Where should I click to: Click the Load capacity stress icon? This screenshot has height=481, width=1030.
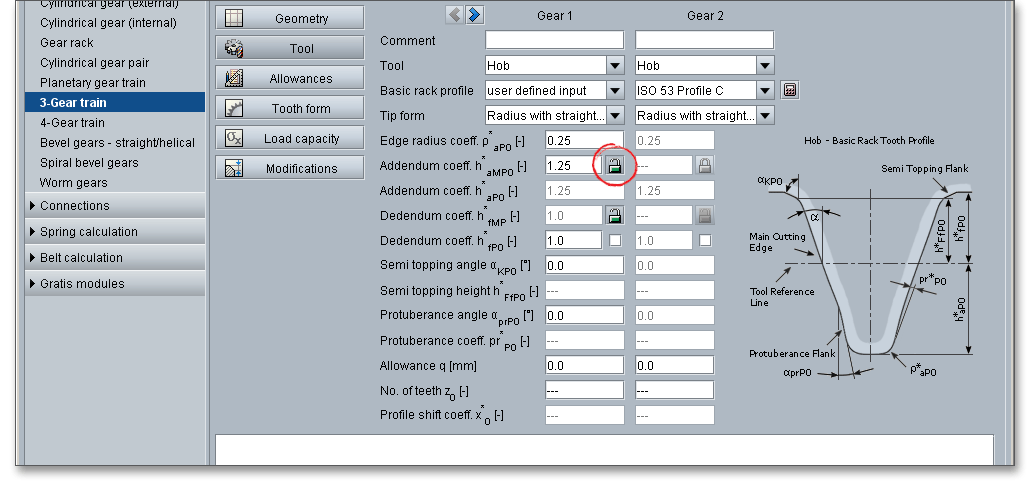click(x=235, y=138)
